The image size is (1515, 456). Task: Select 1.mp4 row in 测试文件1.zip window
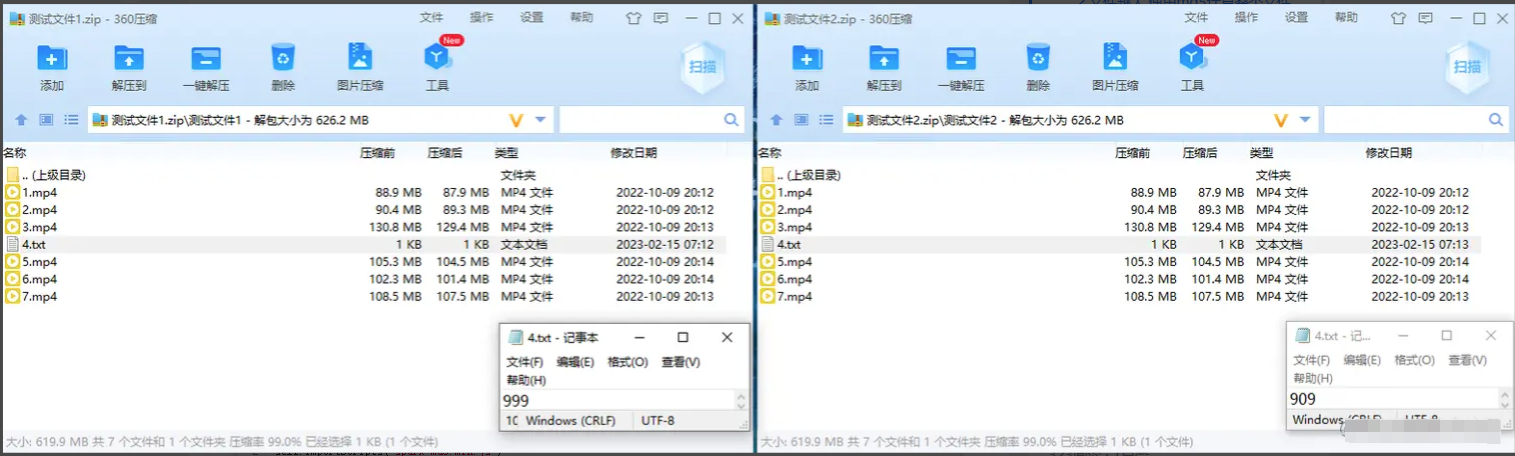[x=364, y=192]
